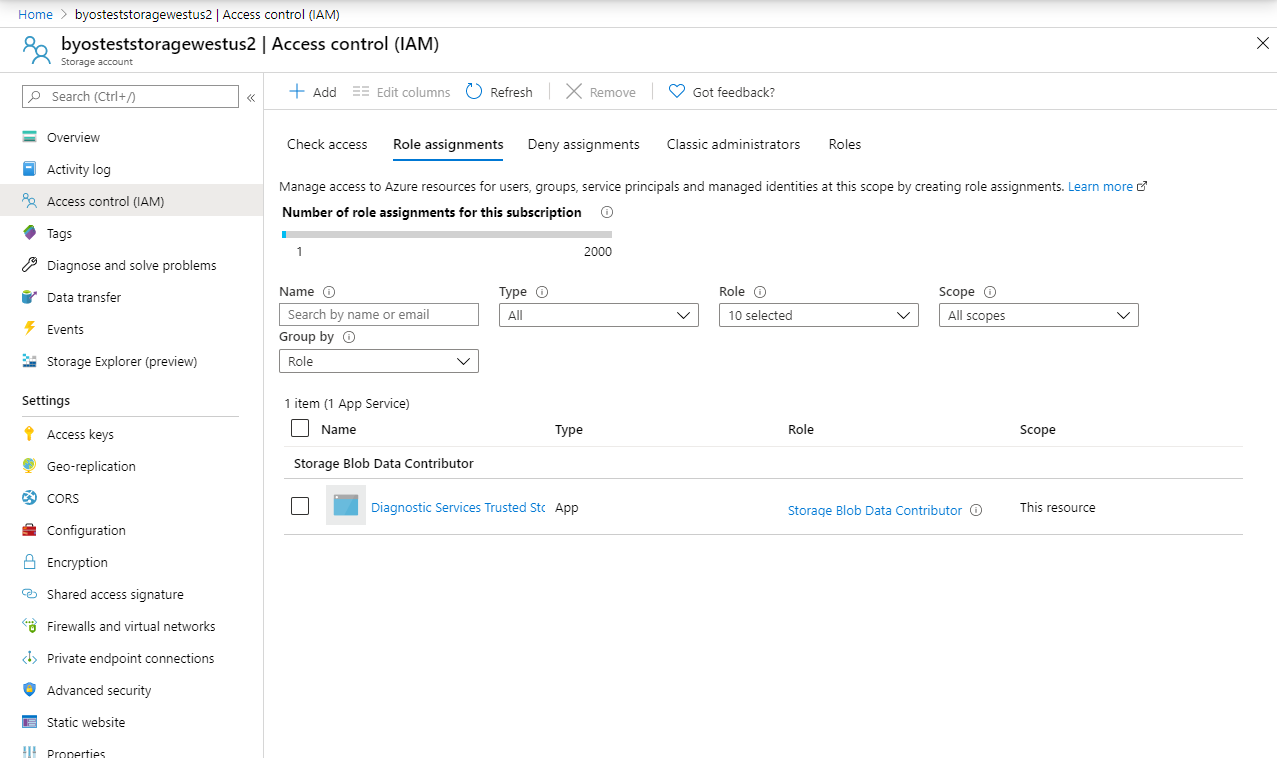Check the Diagnostic Services Trusted row checkbox
The height and width of the screenshot is (759, 1278).
pos(300,506)
